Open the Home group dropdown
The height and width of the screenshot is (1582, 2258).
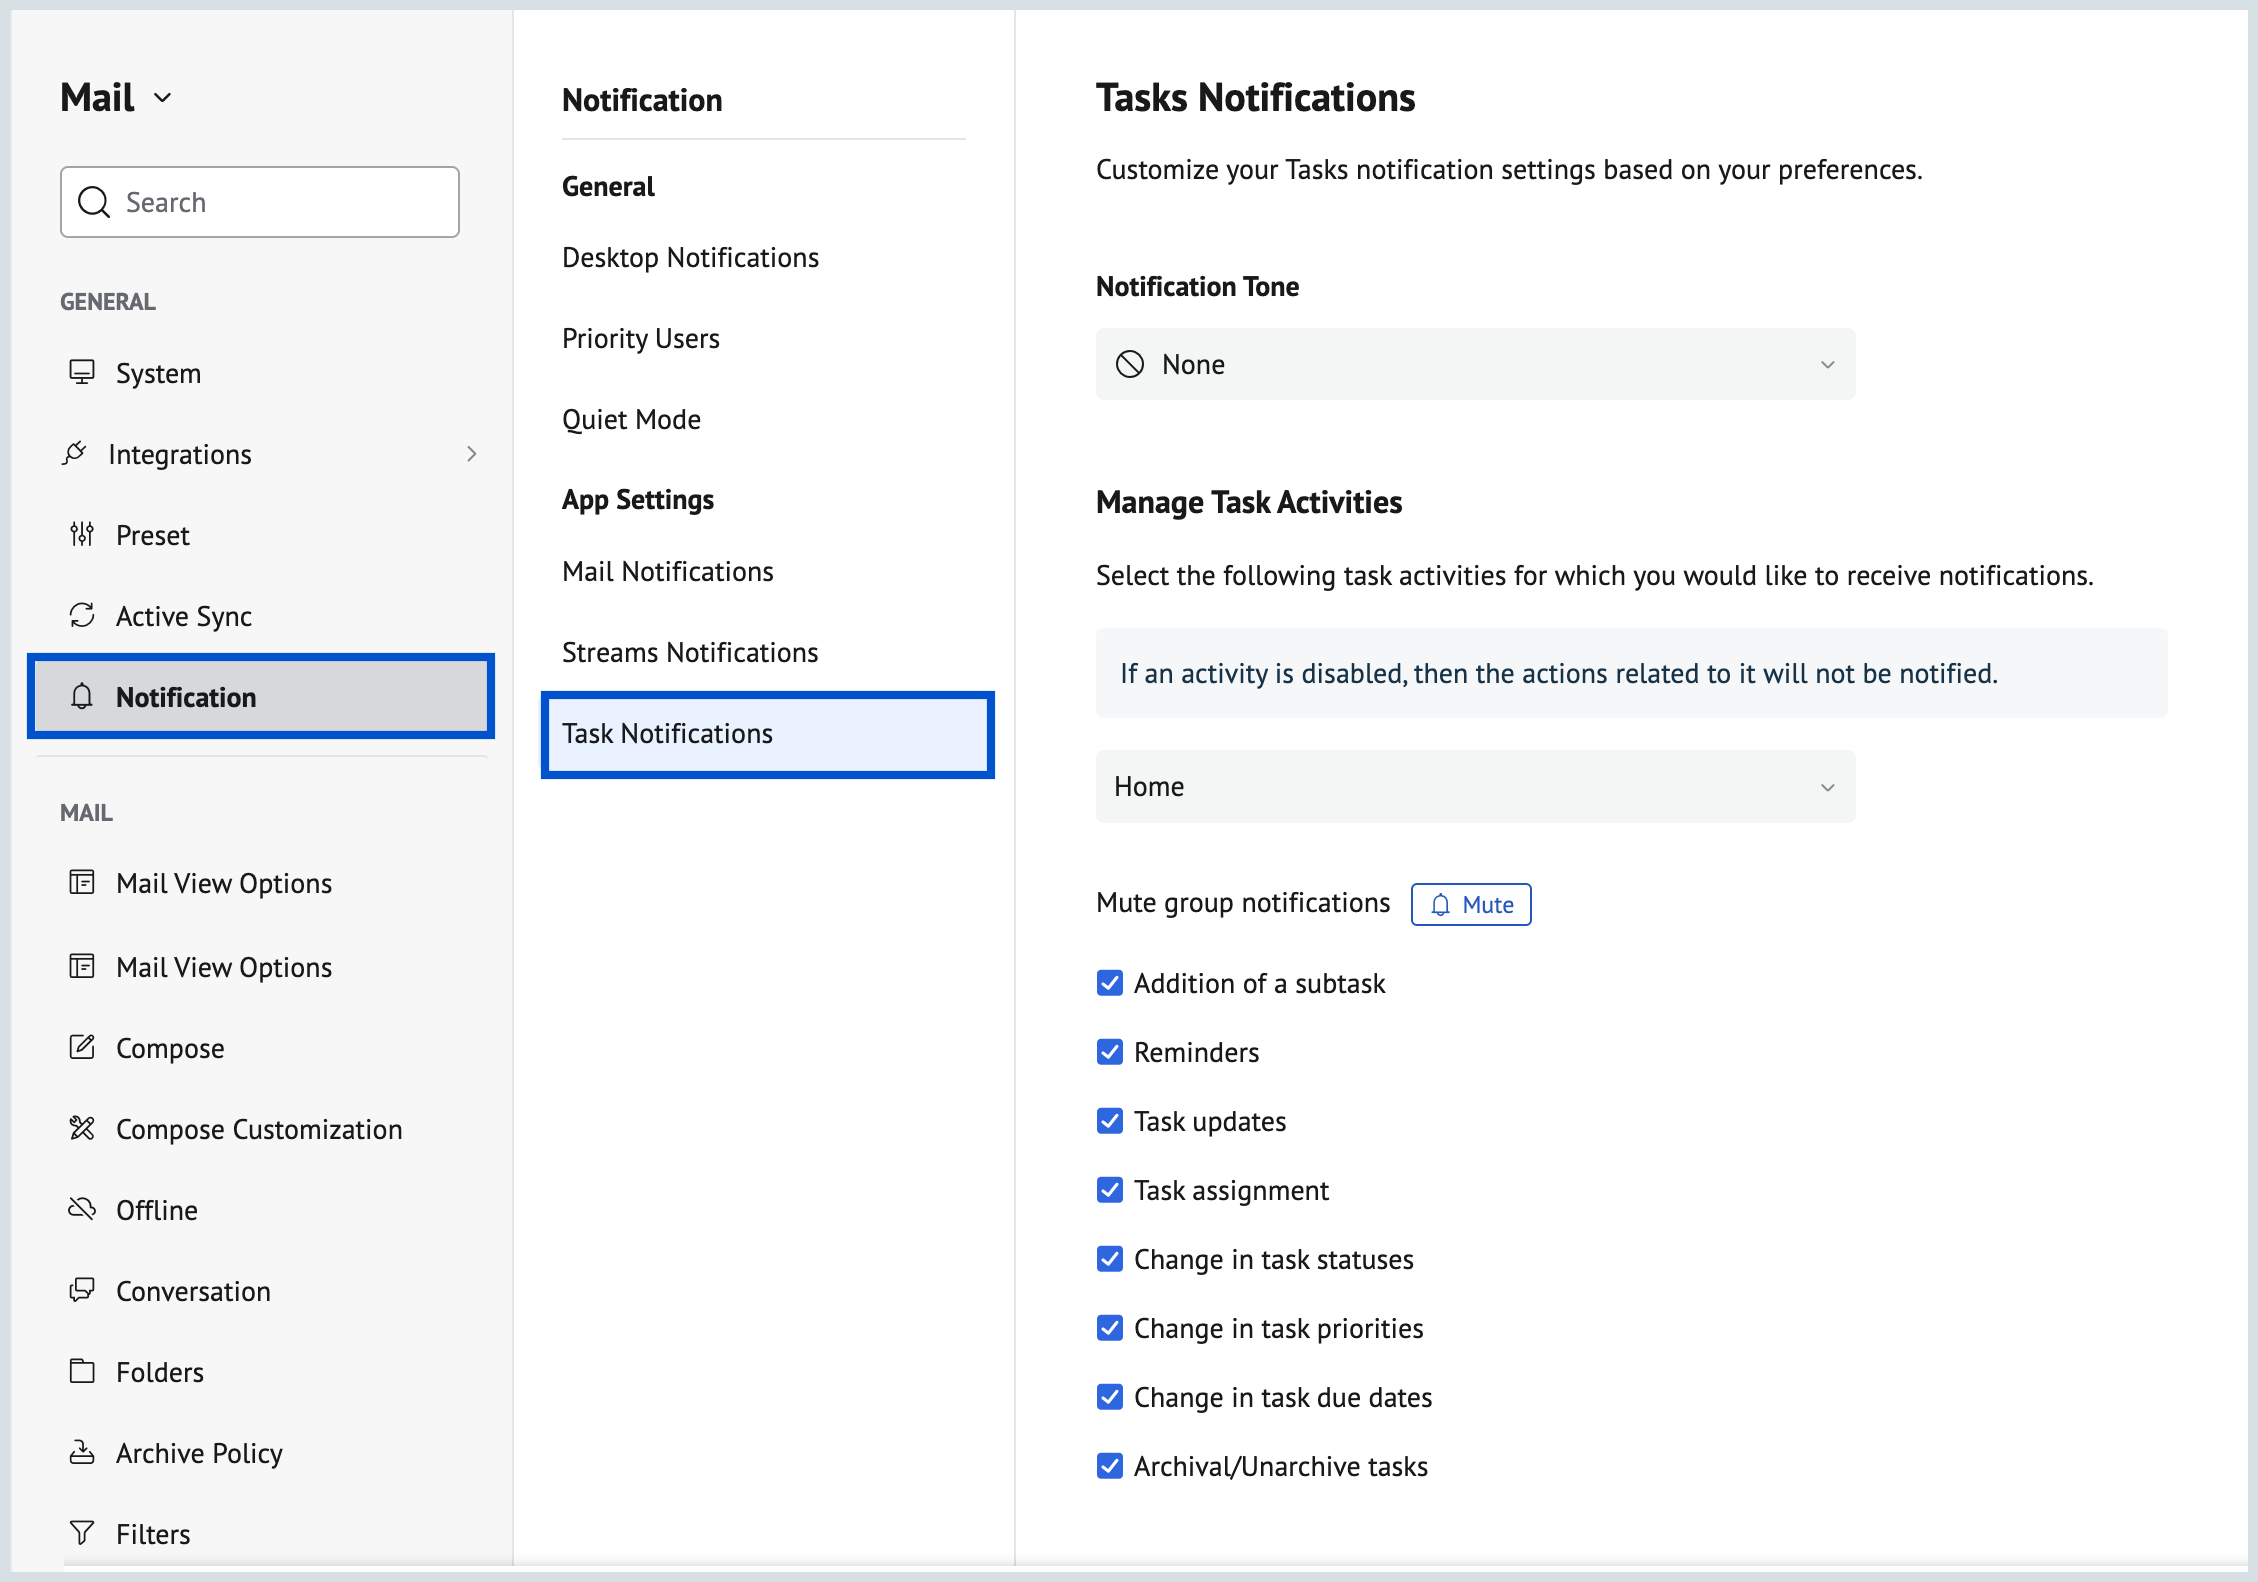point(1475,787)
